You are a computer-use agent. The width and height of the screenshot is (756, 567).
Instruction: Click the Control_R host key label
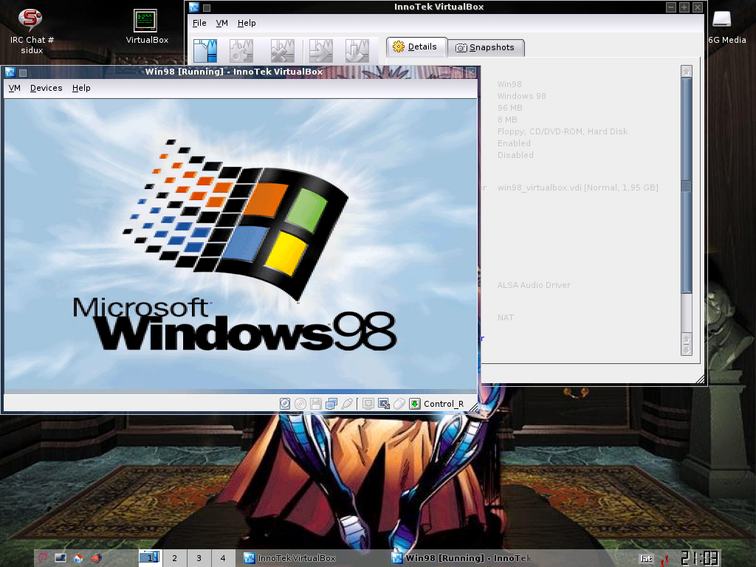444,404
